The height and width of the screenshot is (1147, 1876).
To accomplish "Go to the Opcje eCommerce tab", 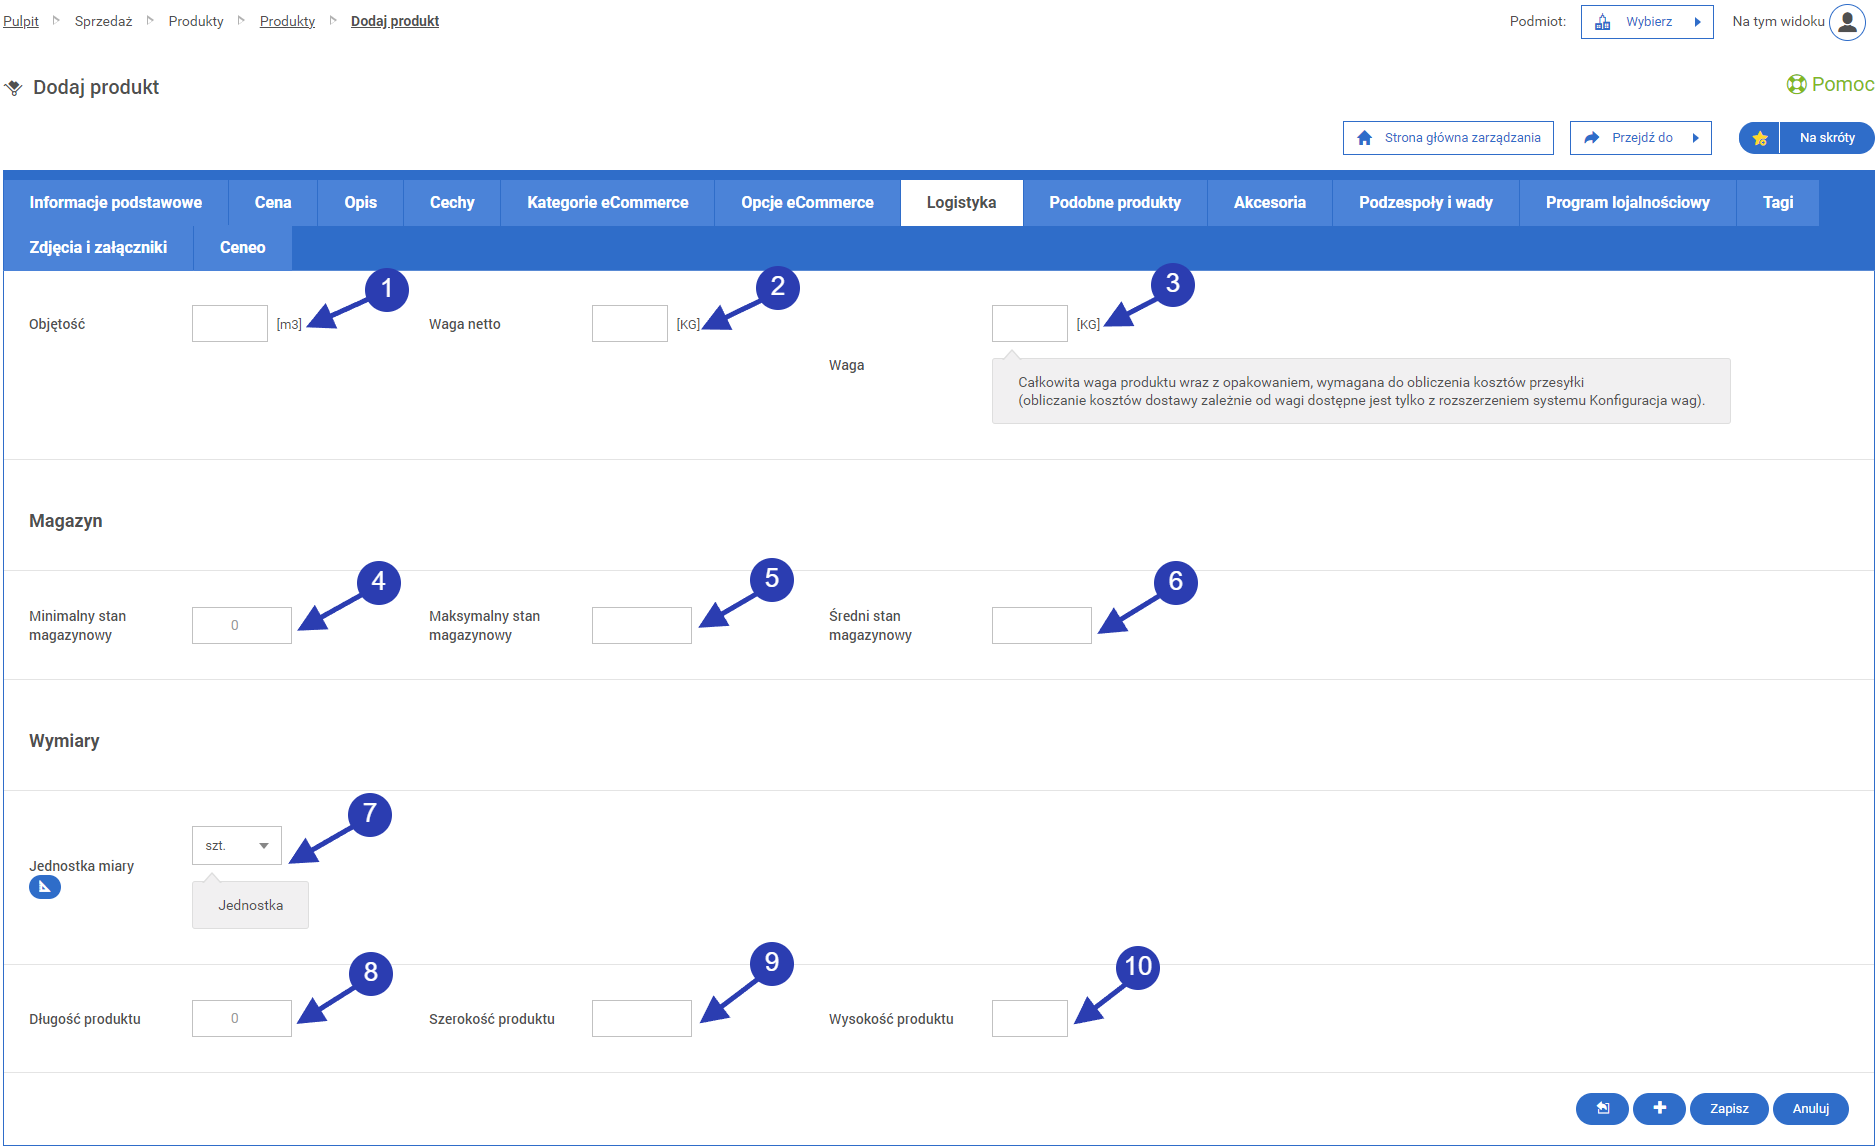I will coord(807,203).
